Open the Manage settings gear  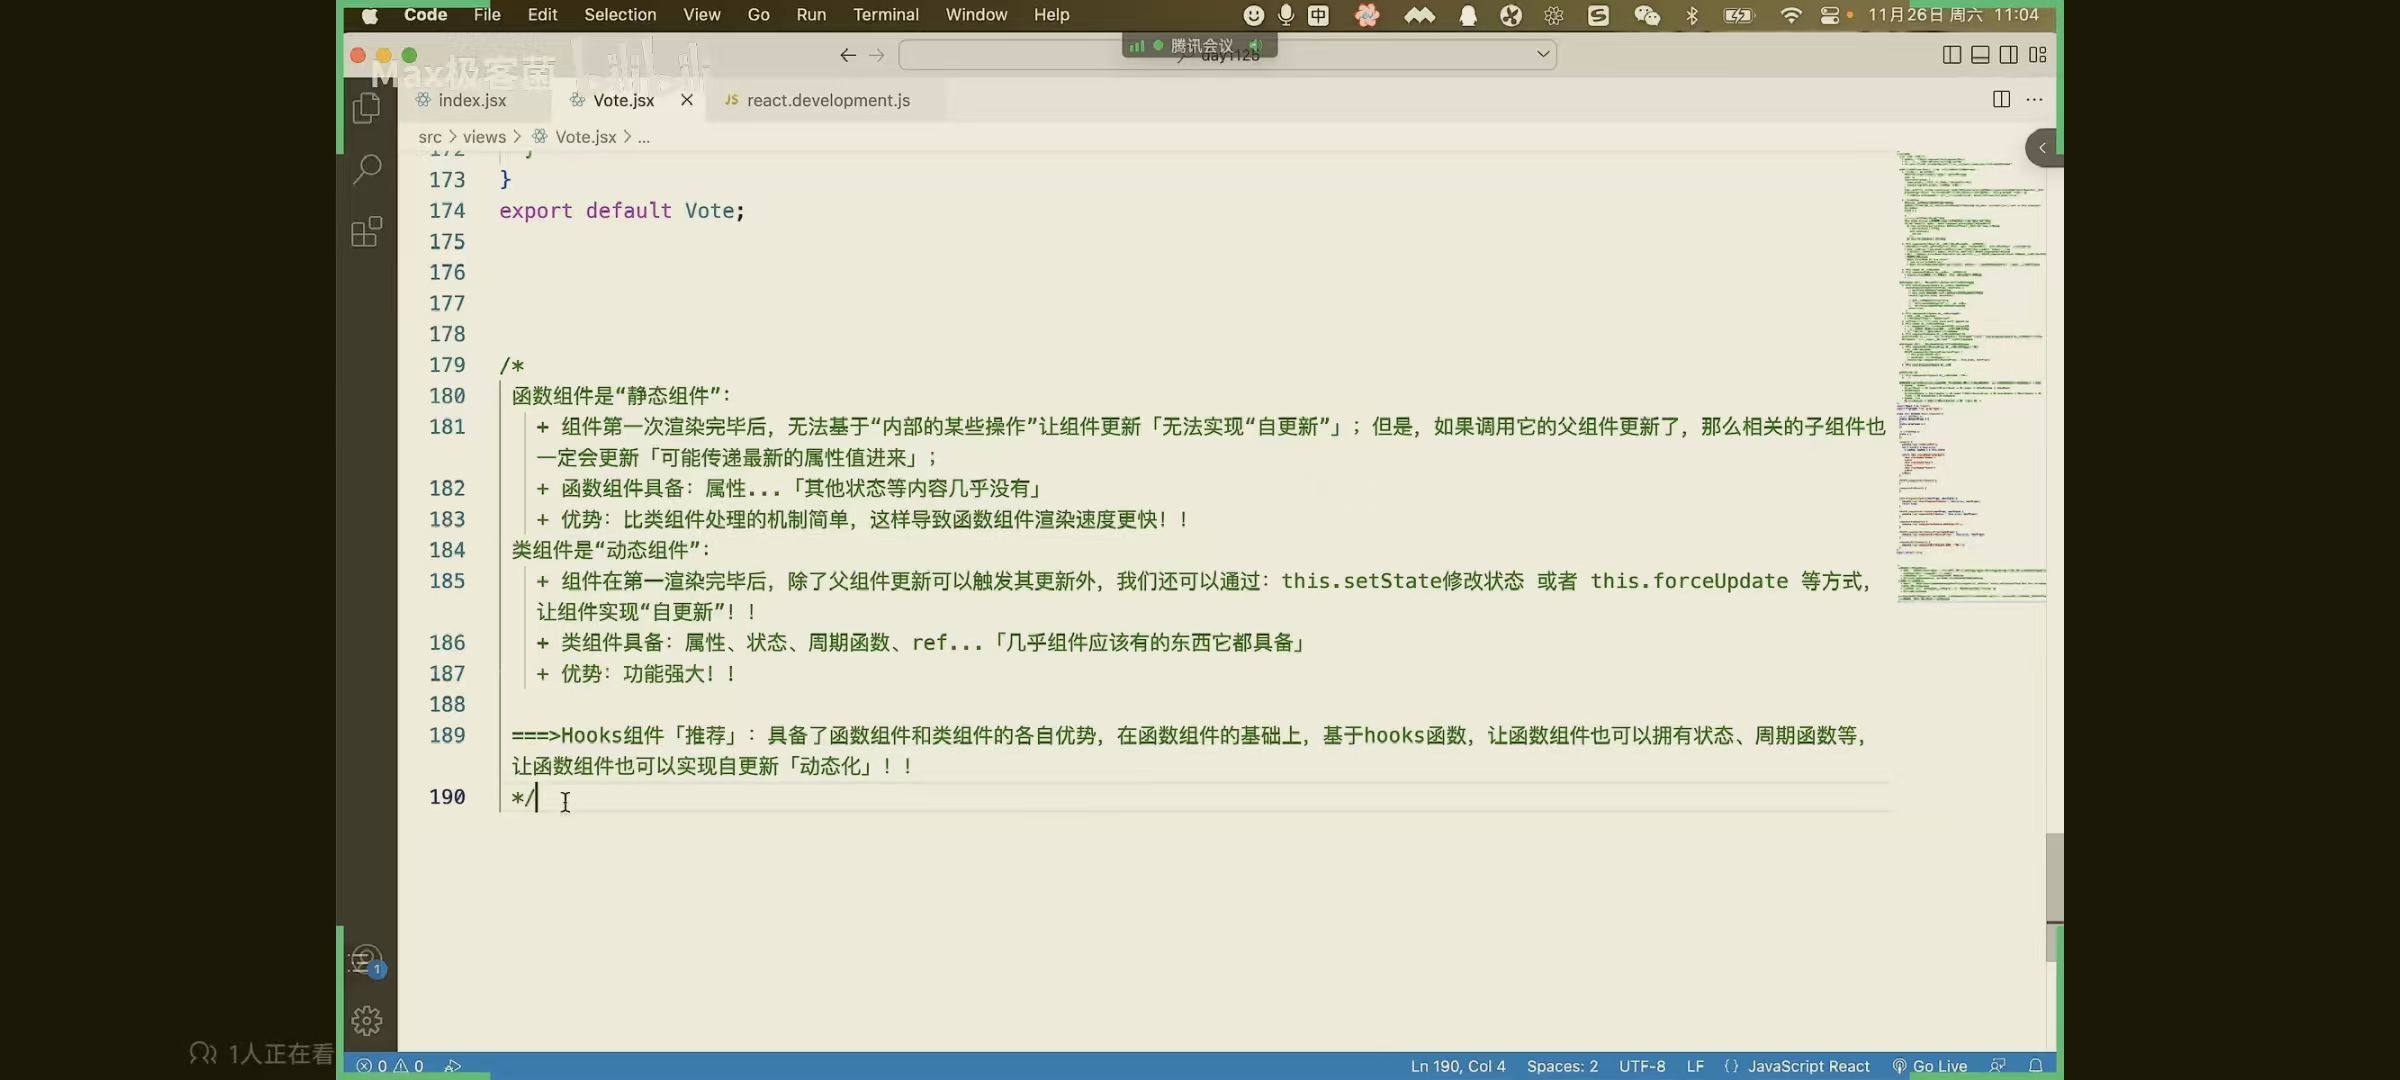click(x=367, y=1020)
